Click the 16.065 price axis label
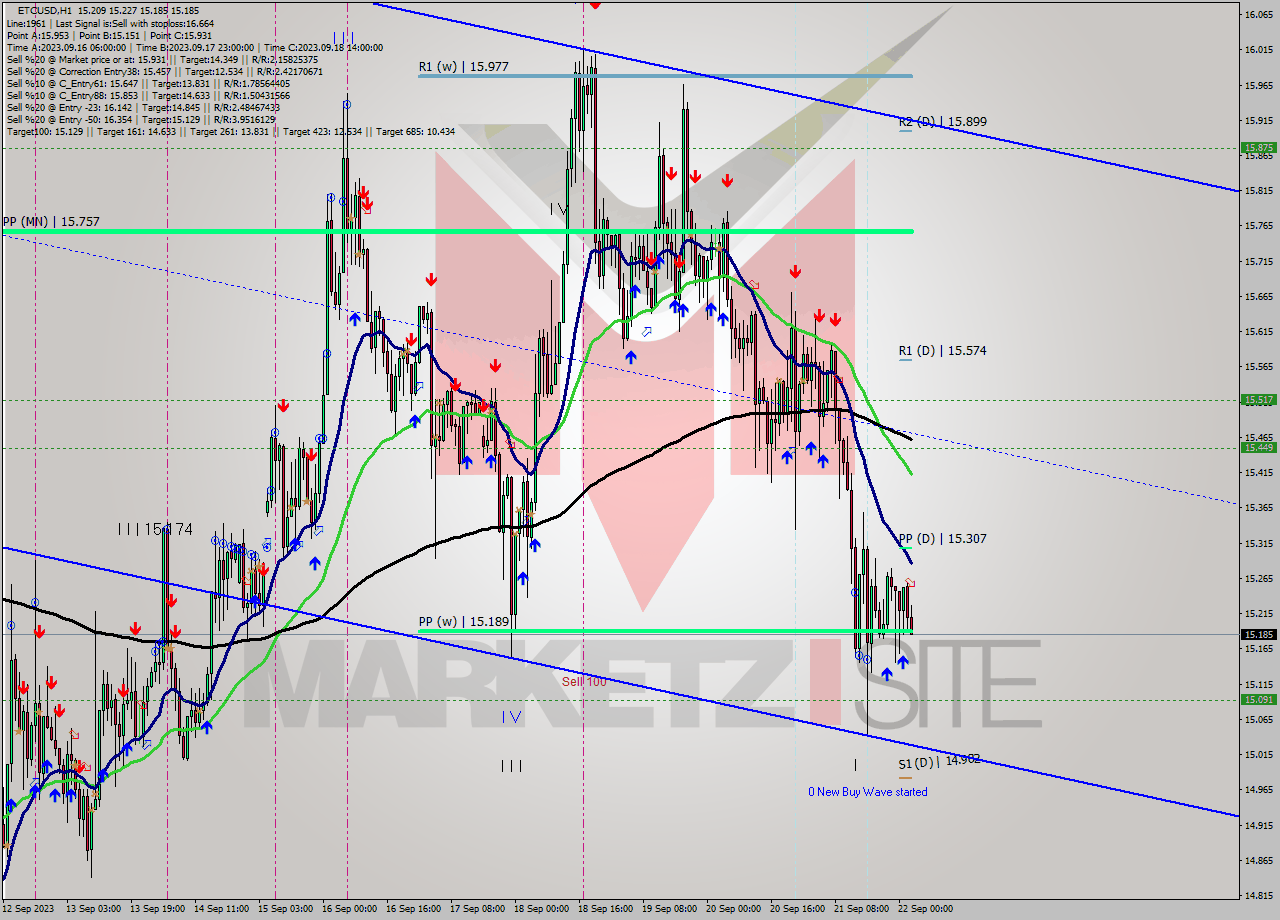Image resolution: width=1280 pixels, height=920 pixels. tap(1258, 14)
